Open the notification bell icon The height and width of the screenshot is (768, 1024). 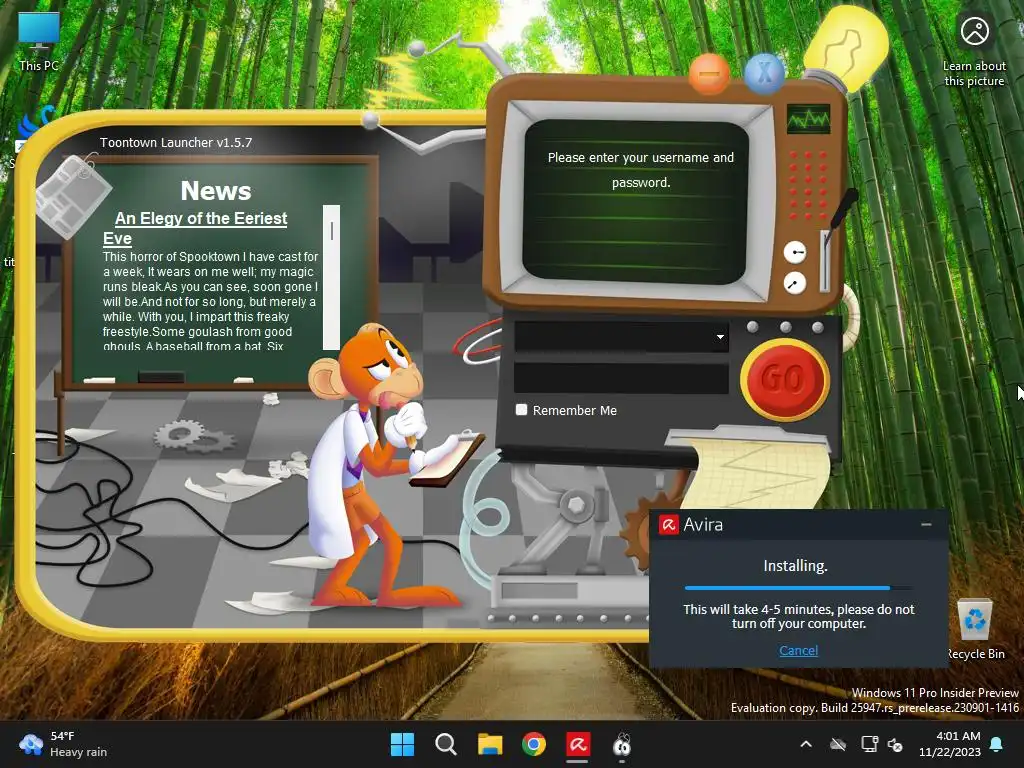pos(997,744)
